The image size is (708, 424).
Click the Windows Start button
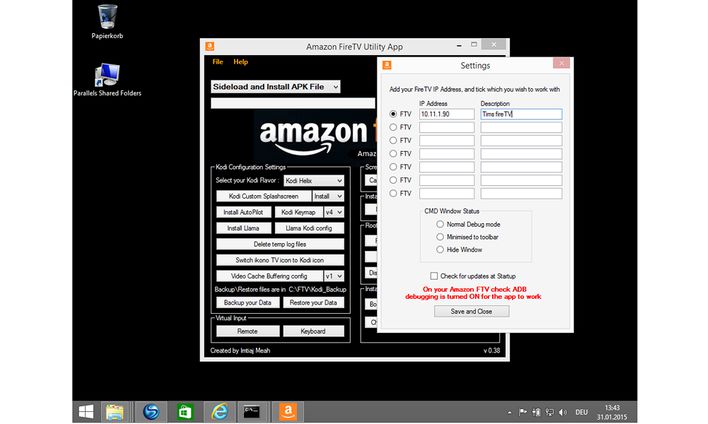pyautogui.click(x=86, y=412)
